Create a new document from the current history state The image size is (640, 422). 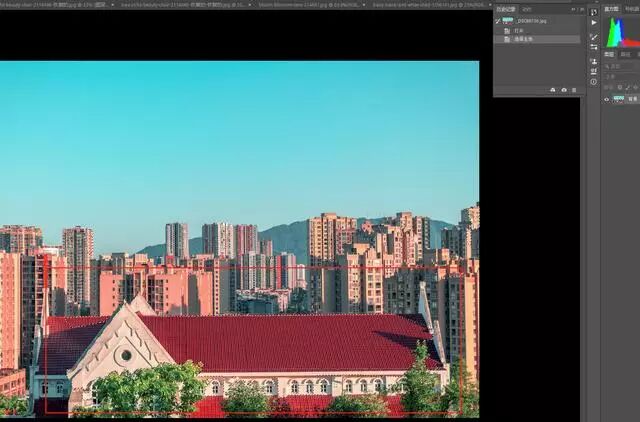pyautogui.click(x=553, y=90)
